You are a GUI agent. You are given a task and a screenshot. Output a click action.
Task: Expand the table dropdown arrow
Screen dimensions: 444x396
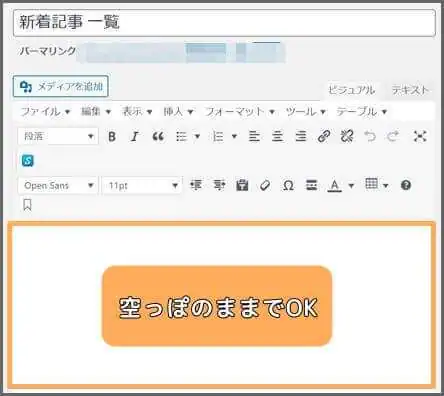(386, 185)
